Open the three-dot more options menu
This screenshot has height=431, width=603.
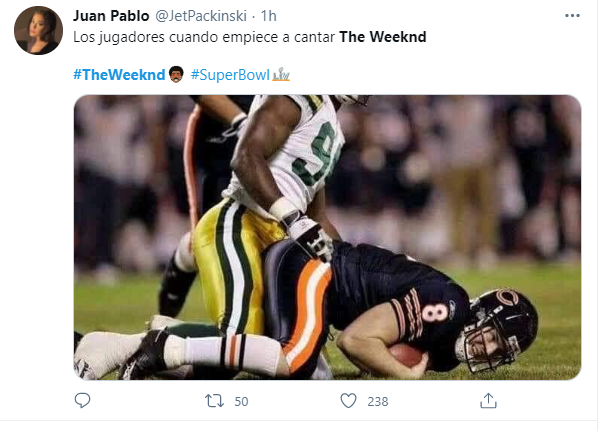(571, 17)
